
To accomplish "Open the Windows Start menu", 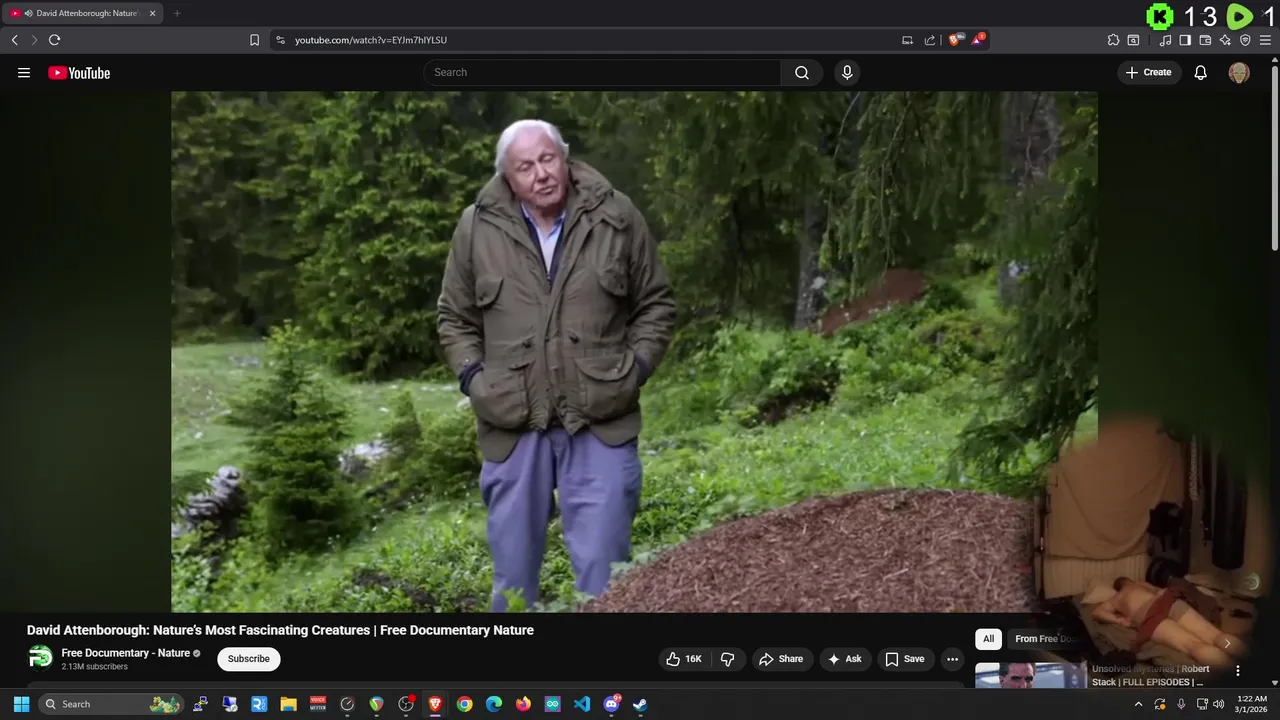I will coord(21,704).
